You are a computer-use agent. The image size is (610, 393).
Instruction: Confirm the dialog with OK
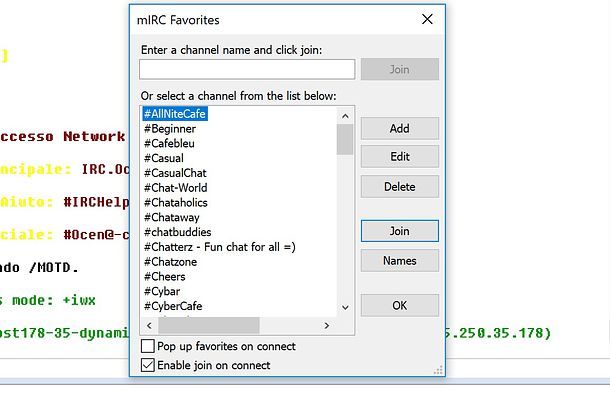[x=400, y=305]
